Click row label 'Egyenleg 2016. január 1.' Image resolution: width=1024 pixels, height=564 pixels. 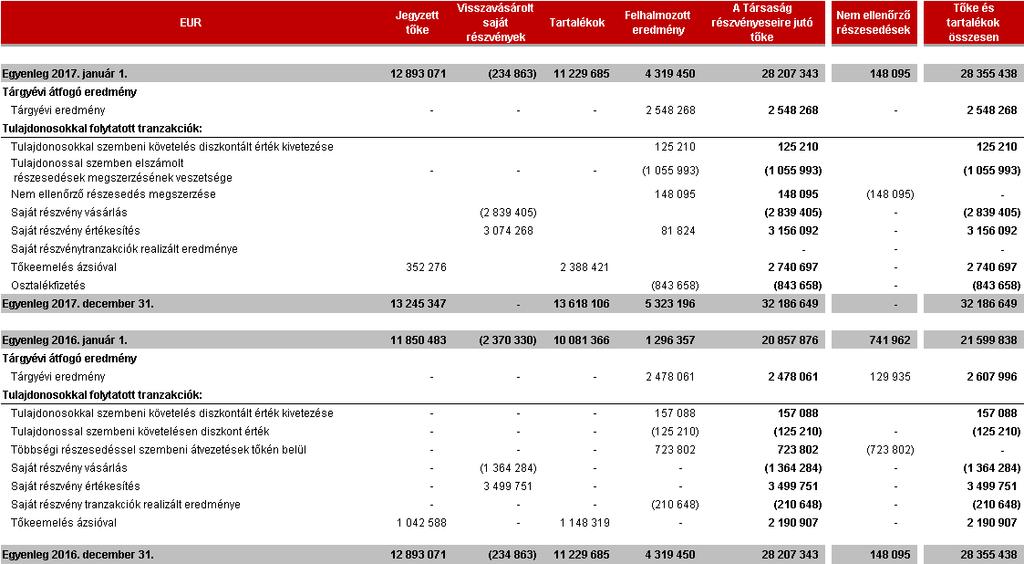point(64,340)
